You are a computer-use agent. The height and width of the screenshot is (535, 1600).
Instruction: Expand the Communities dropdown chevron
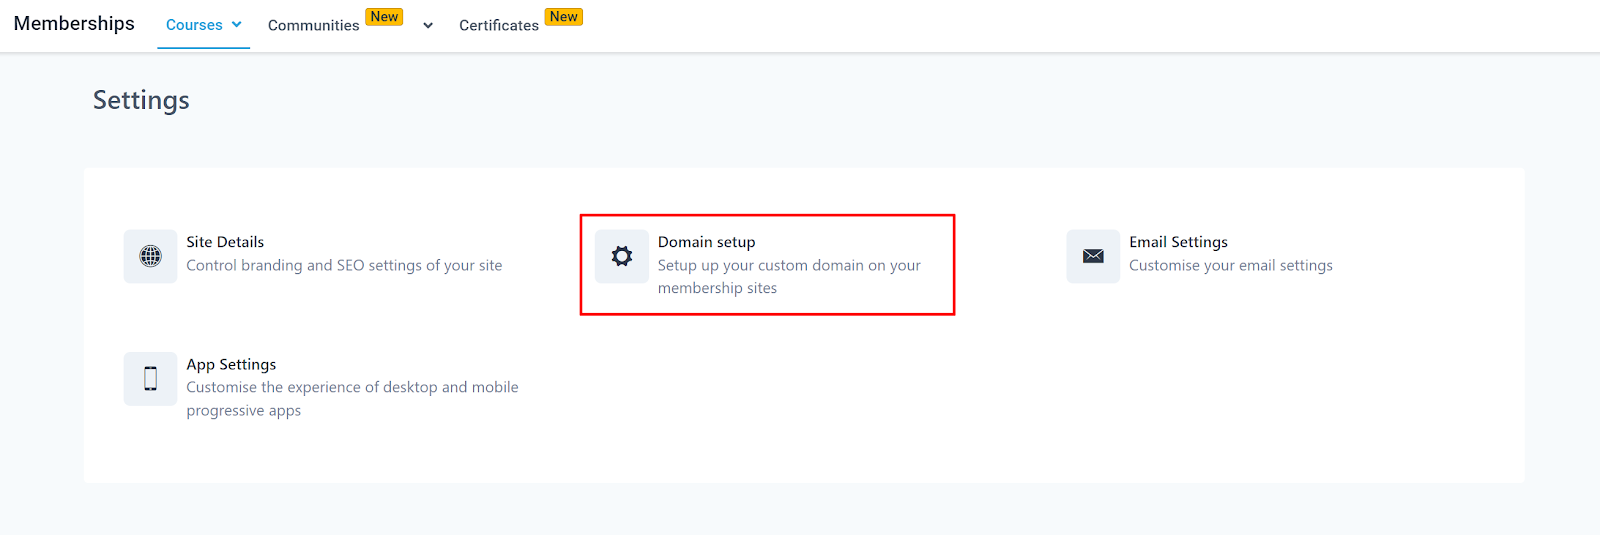pyautogui.click(x=428, y=26)
